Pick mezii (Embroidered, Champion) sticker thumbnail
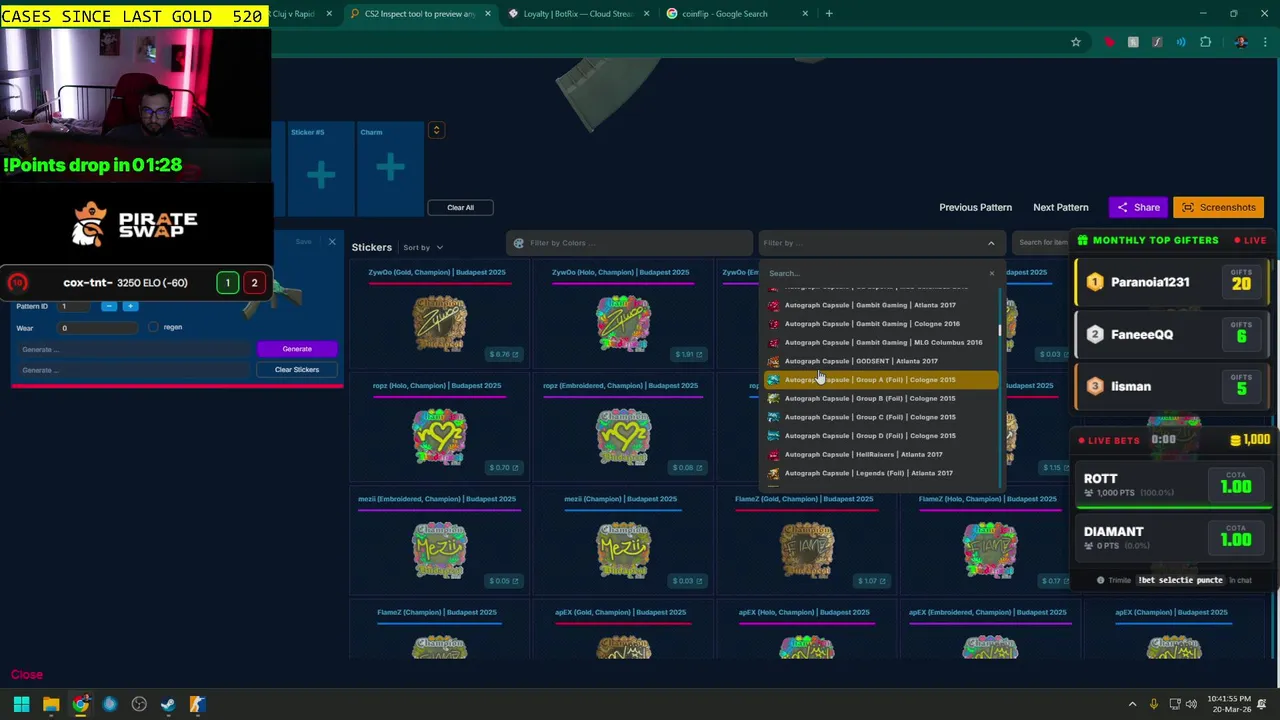The height and width of the screenshot is (720, 1280). click(439, 551)
